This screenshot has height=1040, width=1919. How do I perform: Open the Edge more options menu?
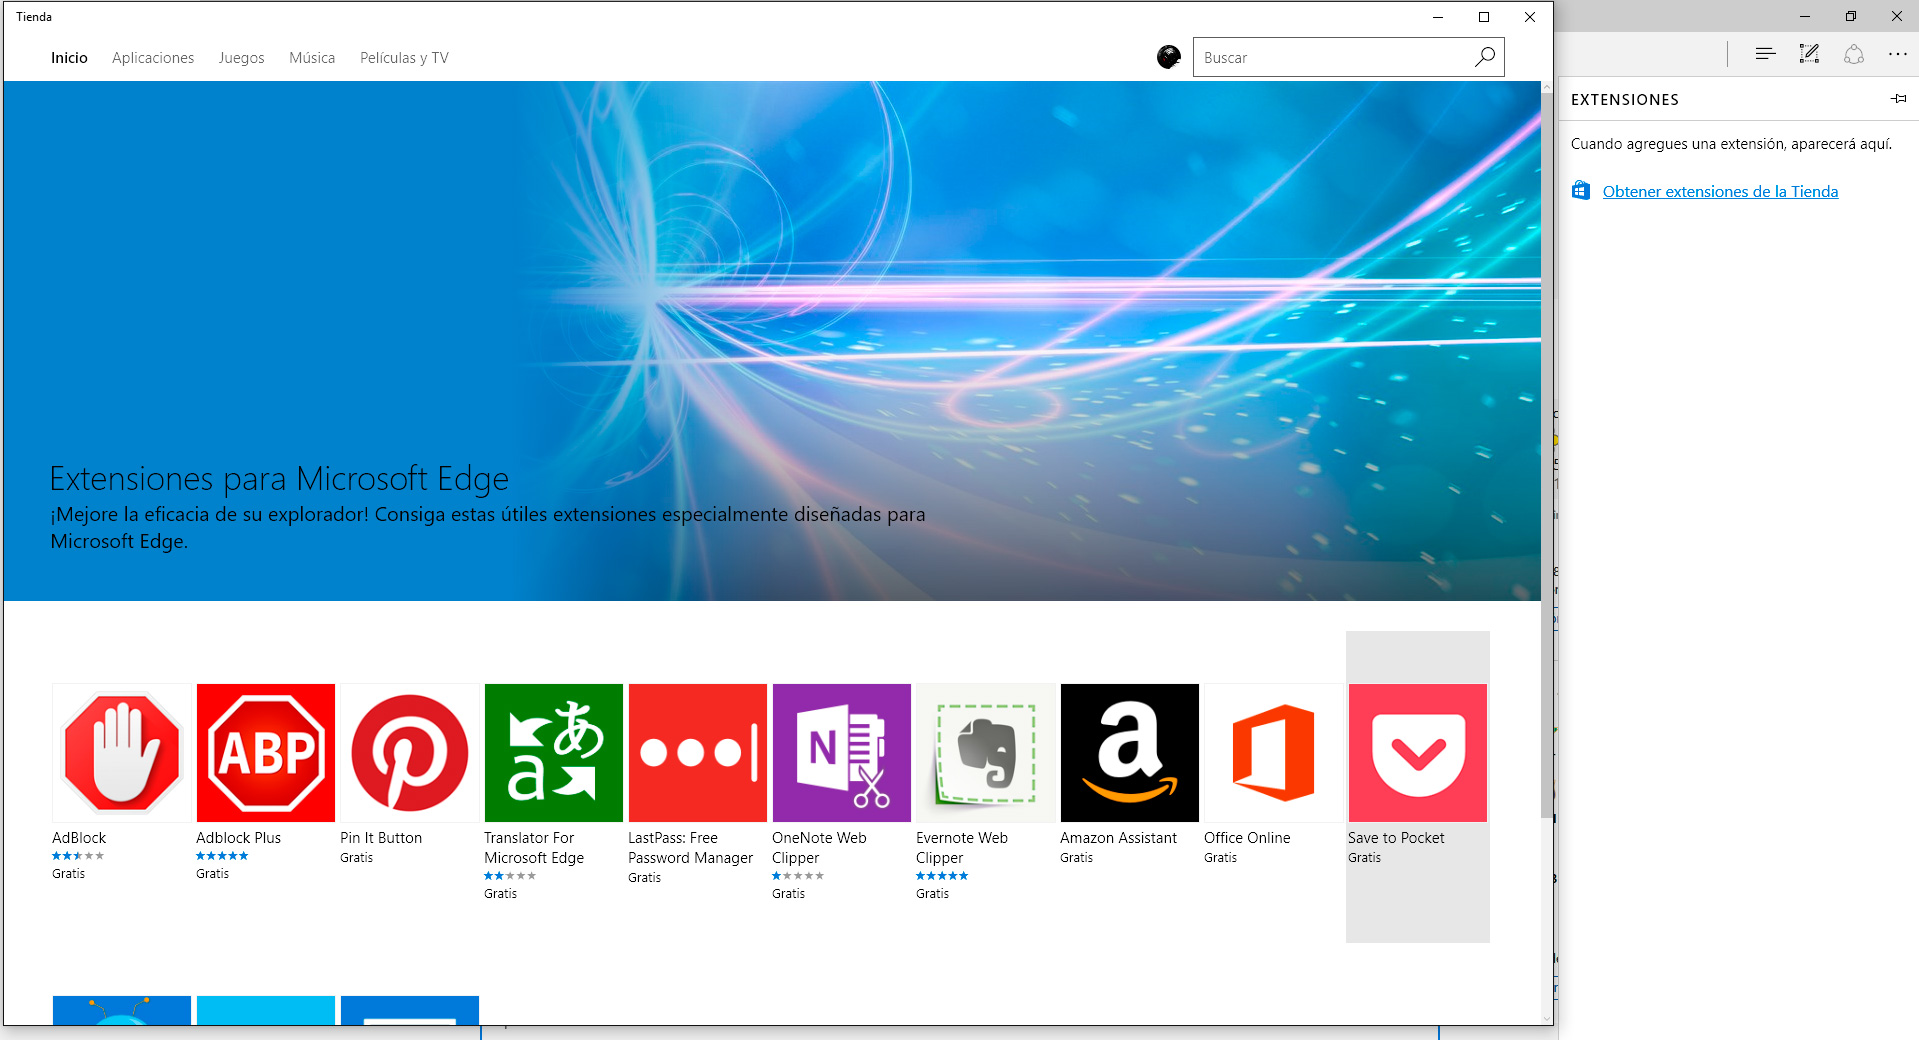click(1897, 54)
